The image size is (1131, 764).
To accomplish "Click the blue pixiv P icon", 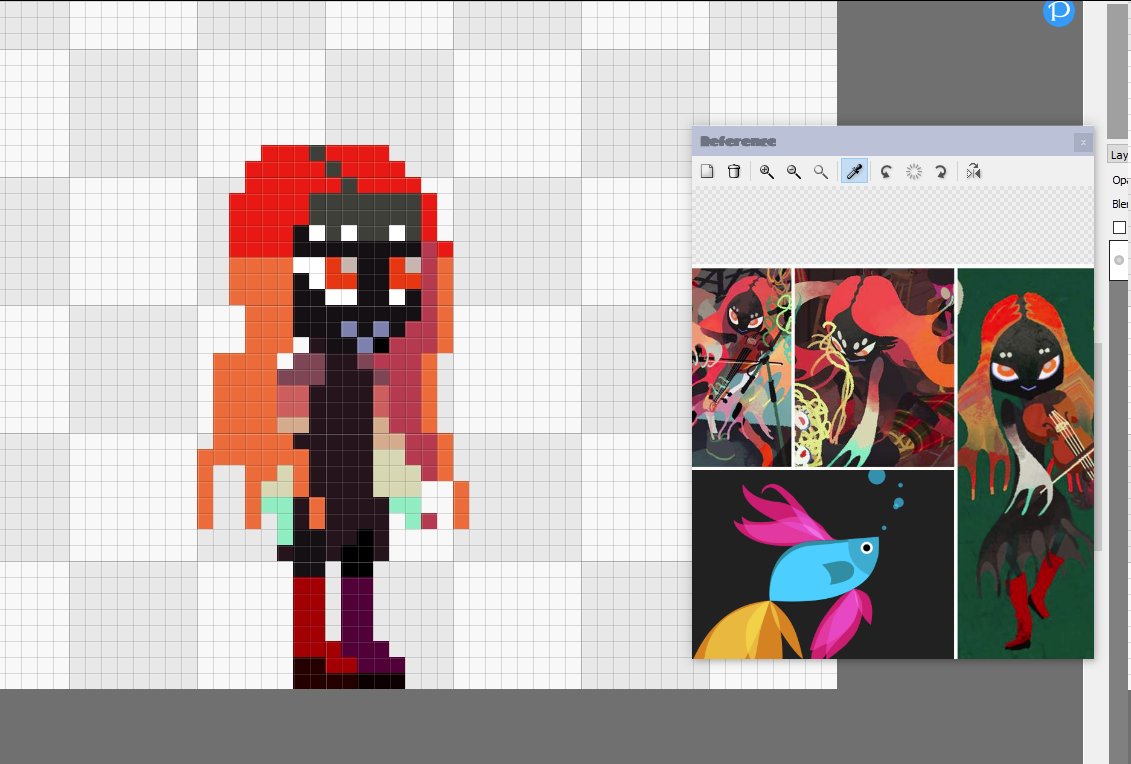I will [1059, 11].
